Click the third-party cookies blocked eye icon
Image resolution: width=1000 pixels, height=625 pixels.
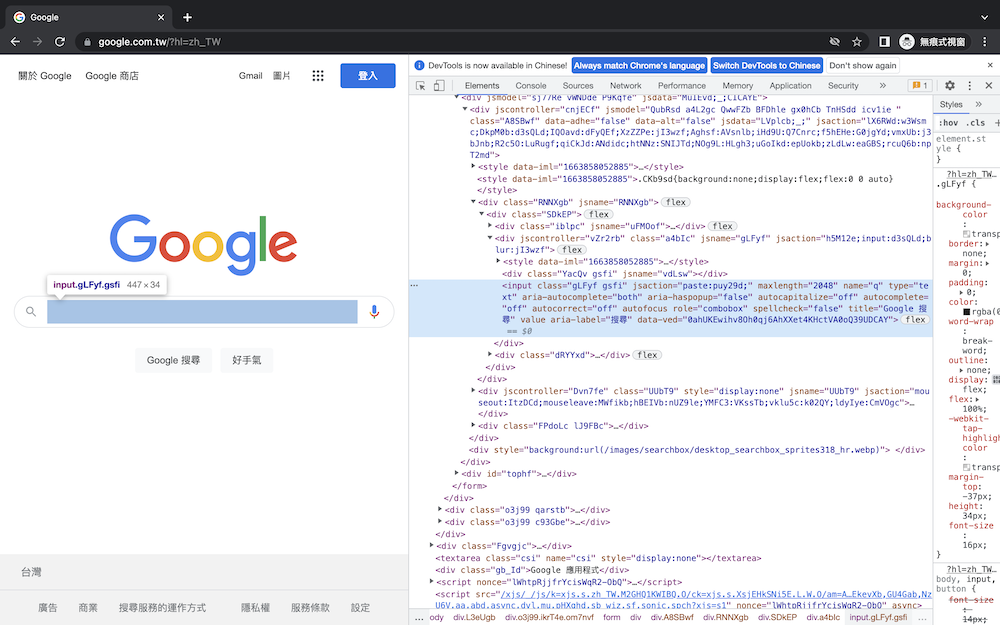coord(834,41)
